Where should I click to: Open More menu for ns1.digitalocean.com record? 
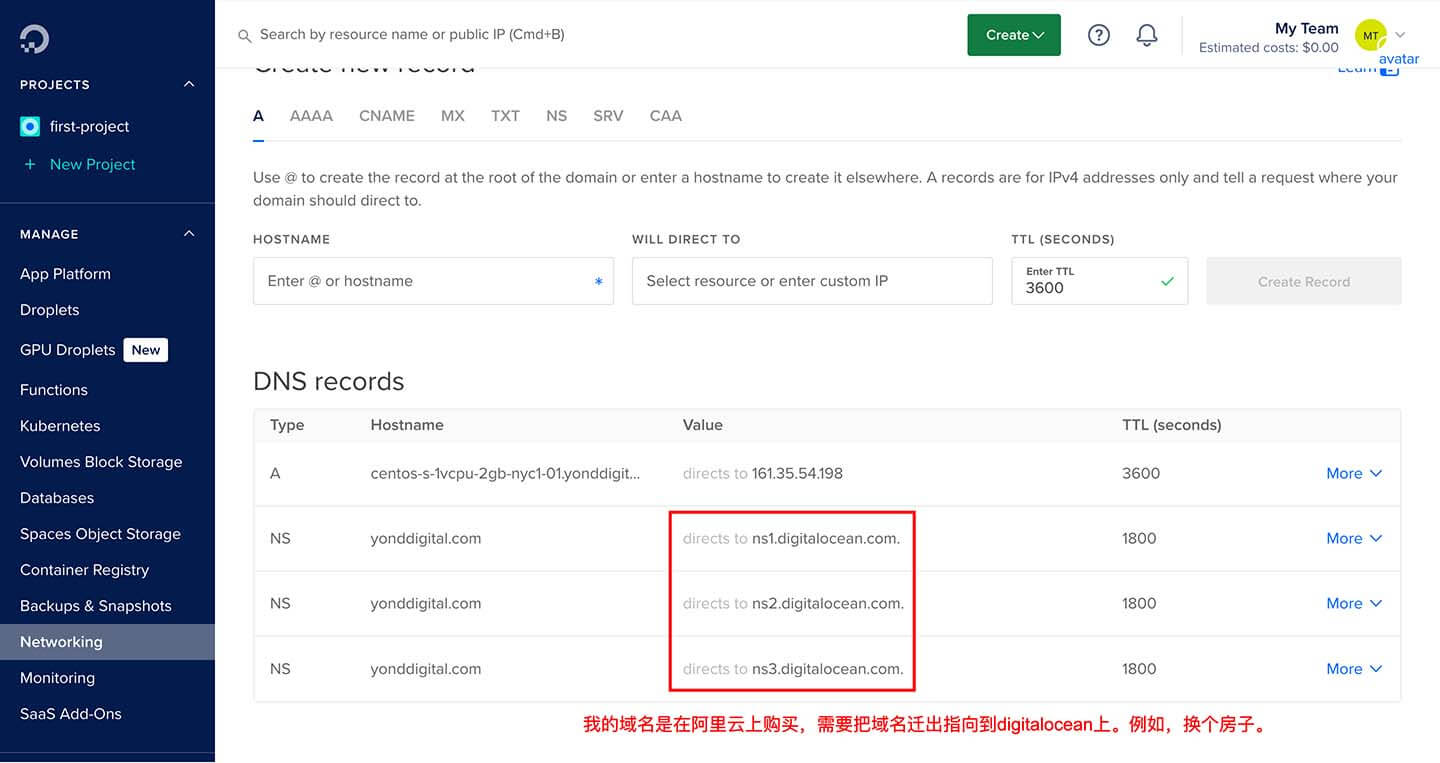1354,538
